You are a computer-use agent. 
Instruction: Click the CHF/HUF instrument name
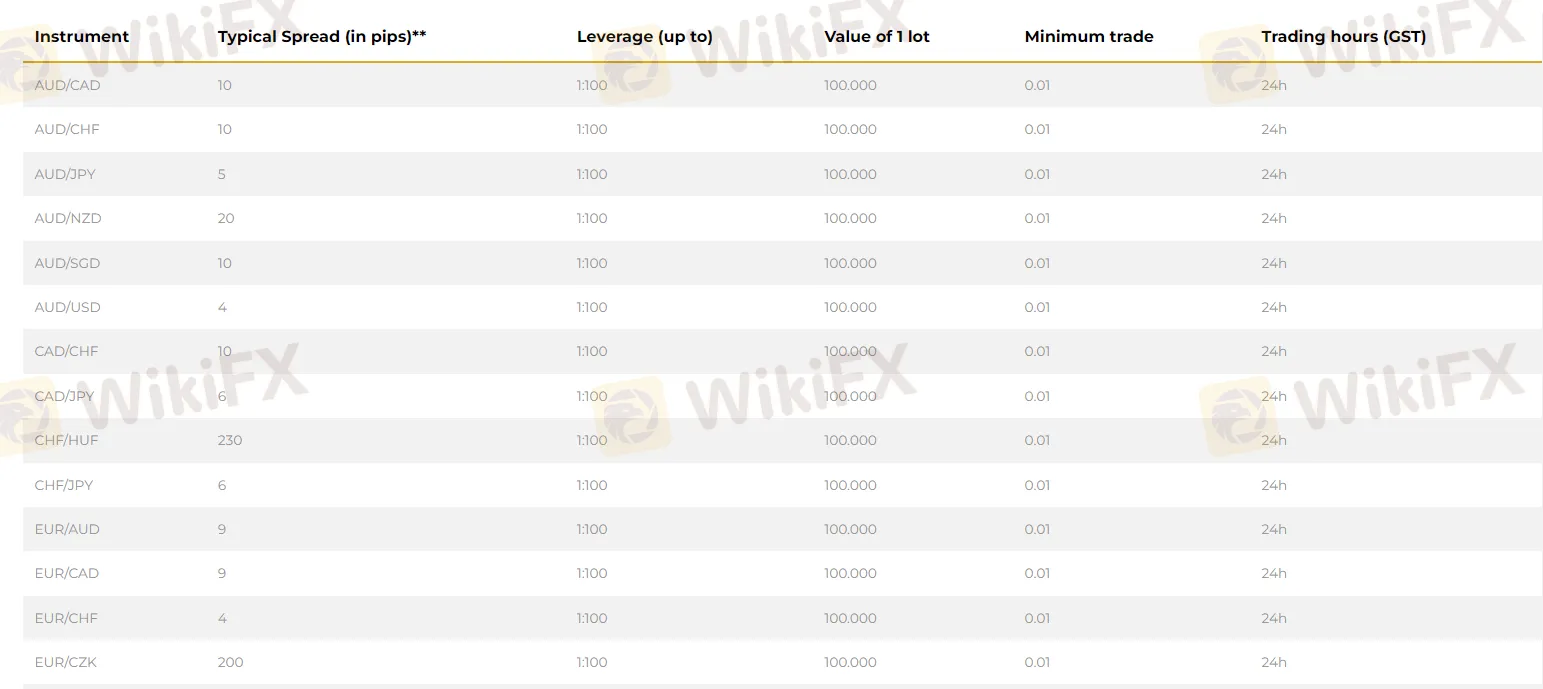pyautogui.click(x=66, y=441)
